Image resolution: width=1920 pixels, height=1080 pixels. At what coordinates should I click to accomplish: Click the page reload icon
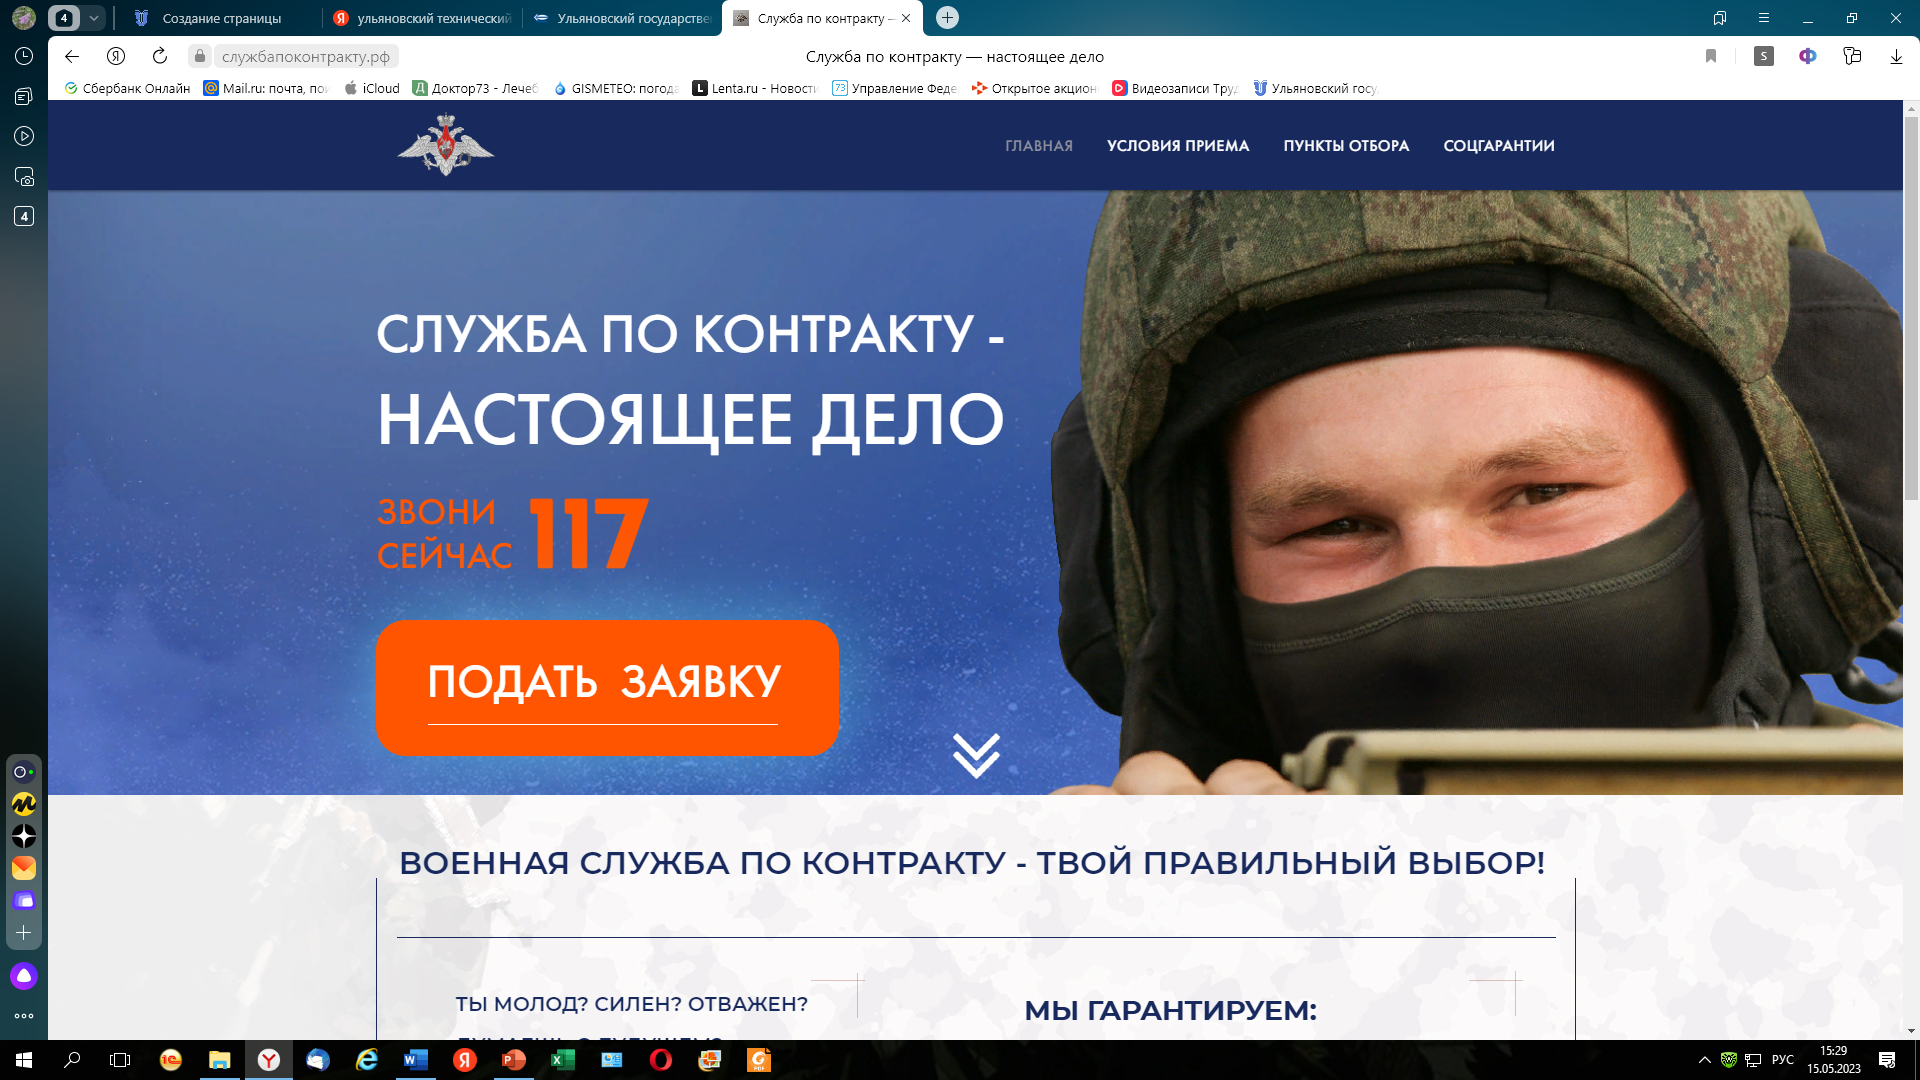pyautogui.click(x=160, y=56)
